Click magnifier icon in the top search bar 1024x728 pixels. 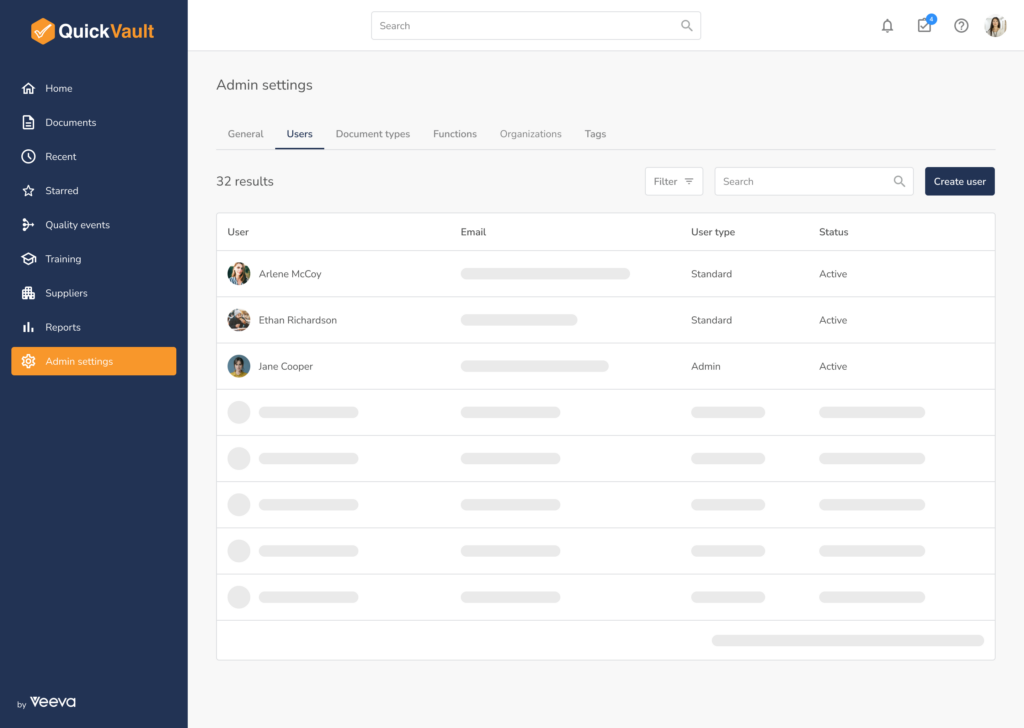click(687, 26)
